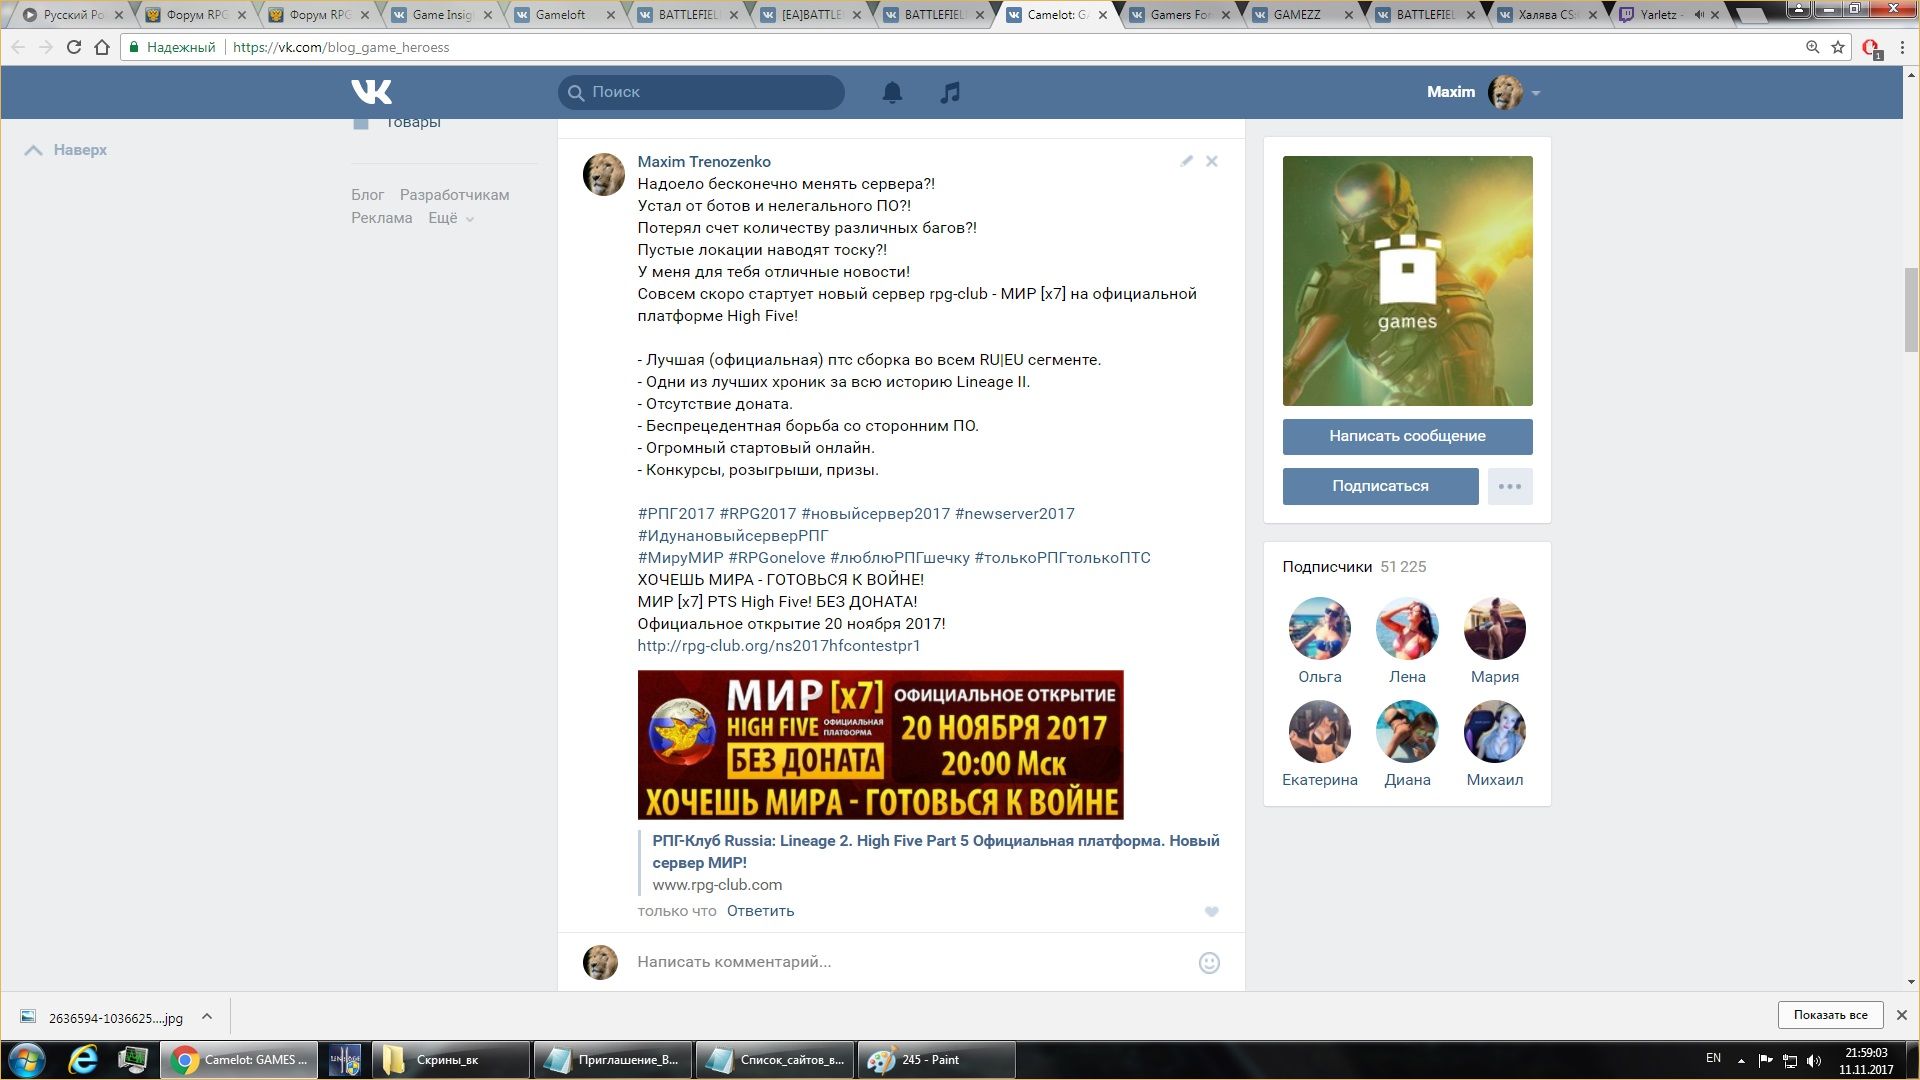
Task: Click the page vertical scrollbar thumb
Action: 1911,310
